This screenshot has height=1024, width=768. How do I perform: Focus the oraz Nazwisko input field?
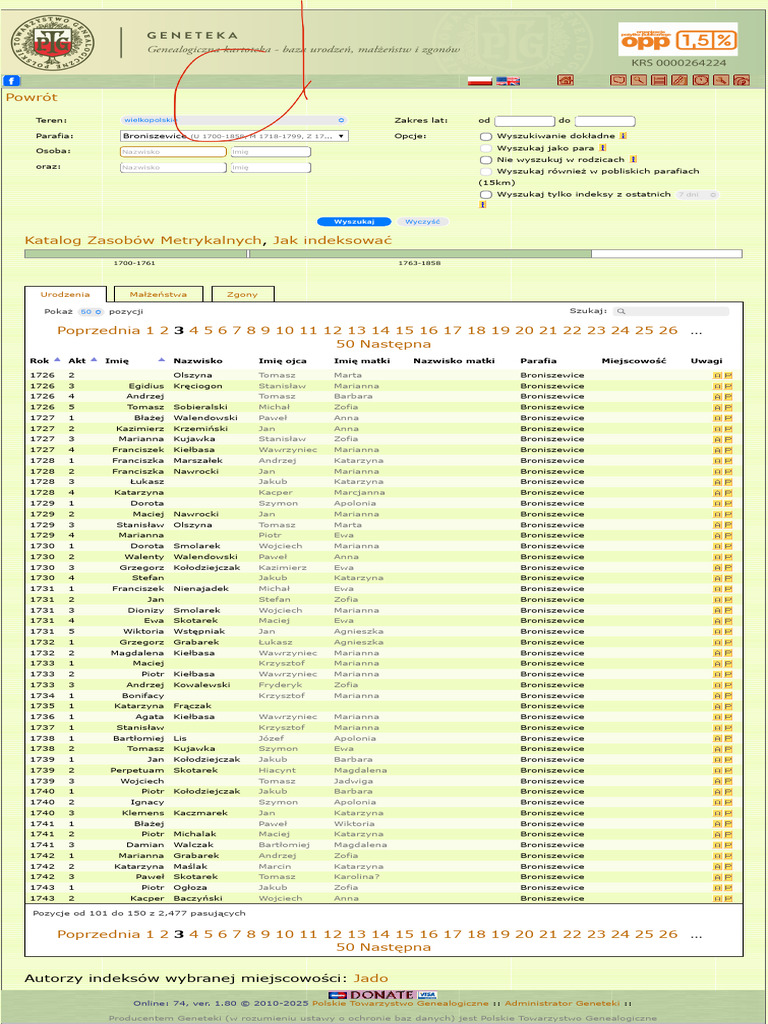(x=173, y=167)
